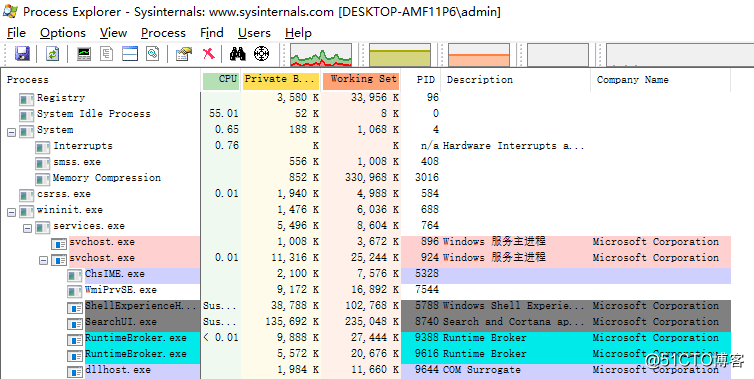Select the services.exe process name
The height and width of the screenshot is (379, 754).
tap(88, 226)
